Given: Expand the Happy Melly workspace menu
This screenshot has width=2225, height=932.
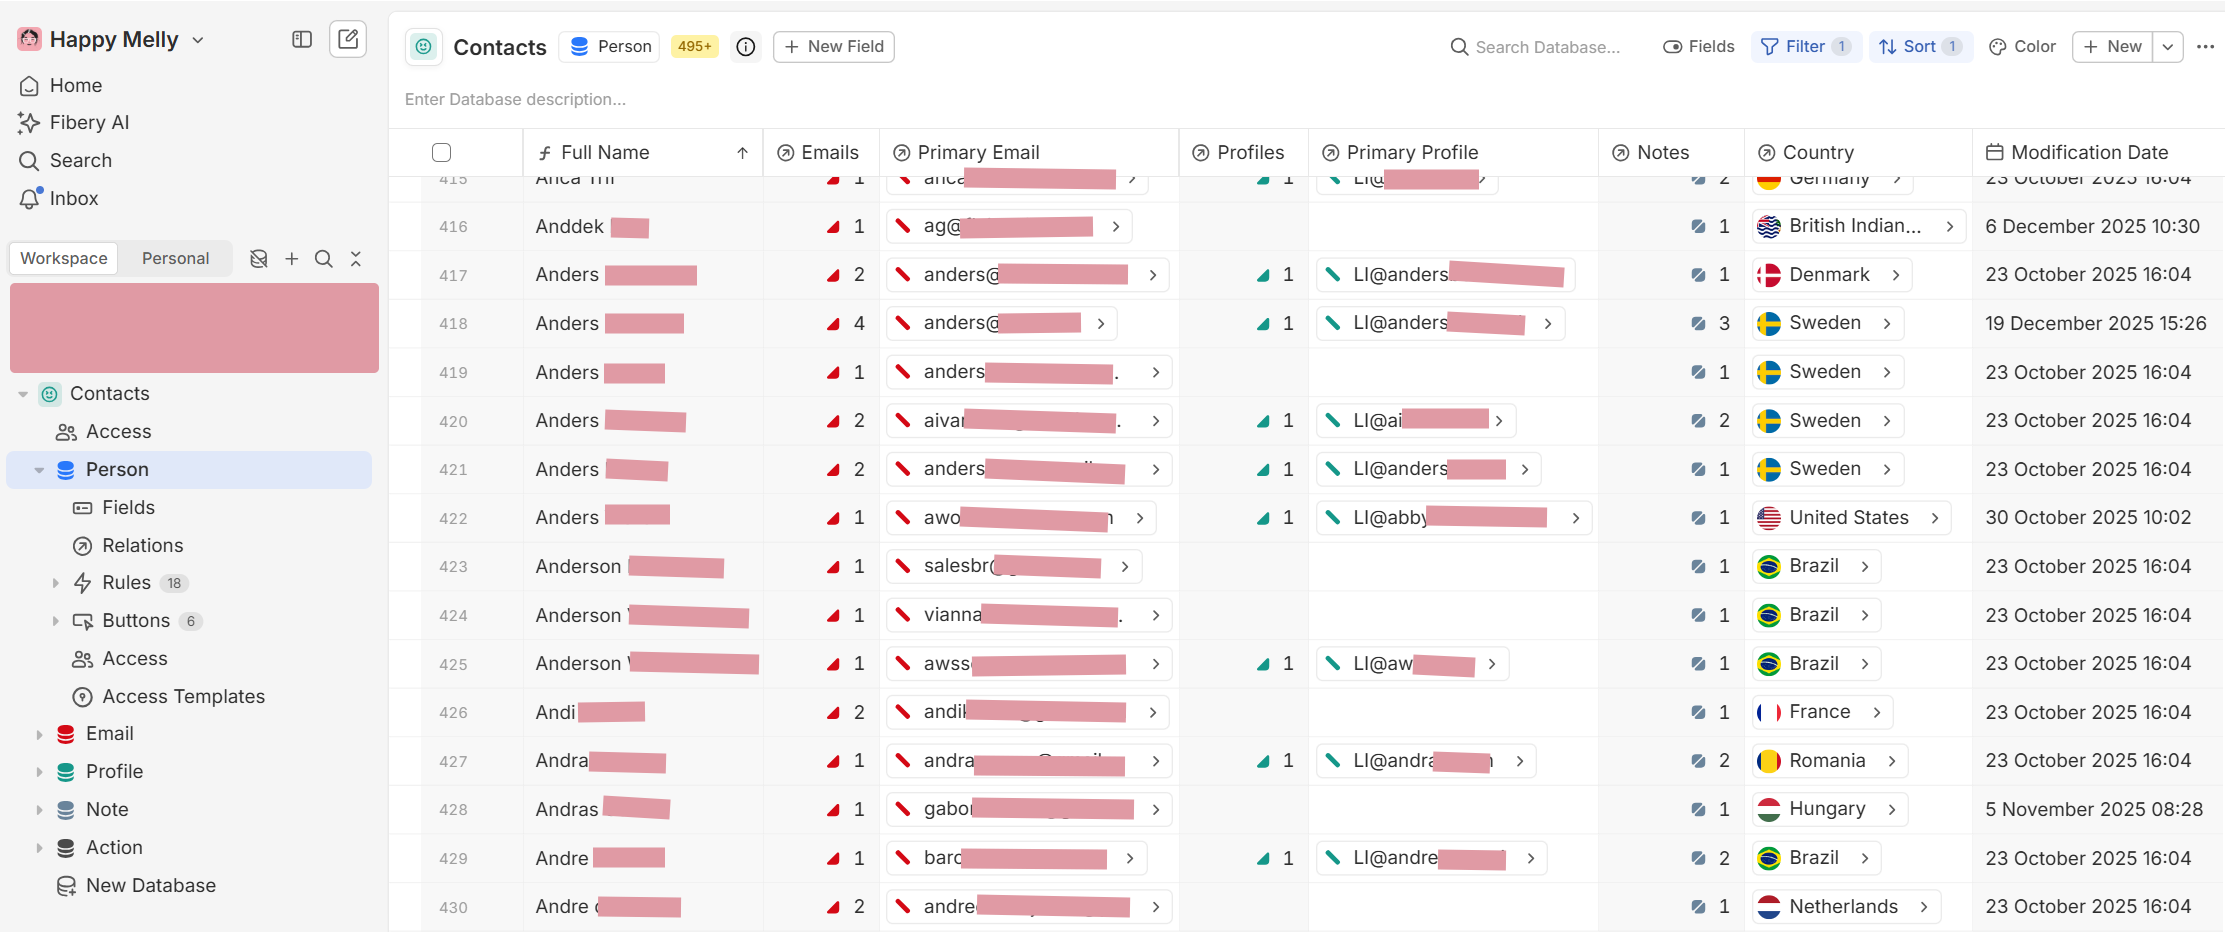Looking at the screenshot, I should click(198, 39).
